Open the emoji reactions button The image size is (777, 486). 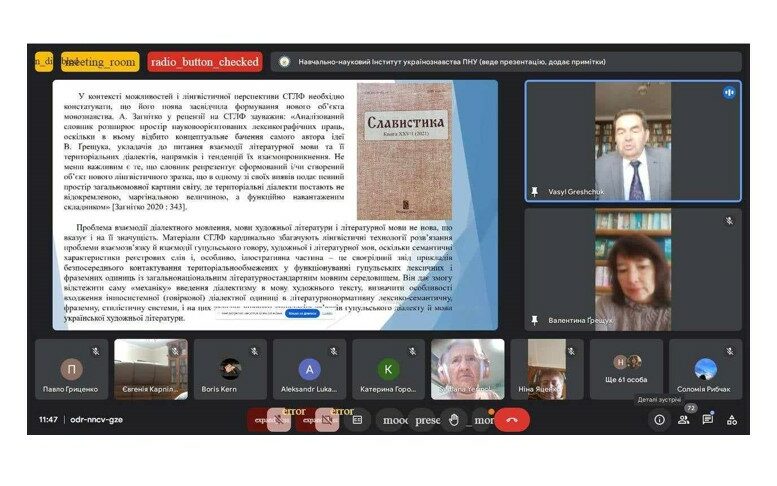[x=395, y=420]
